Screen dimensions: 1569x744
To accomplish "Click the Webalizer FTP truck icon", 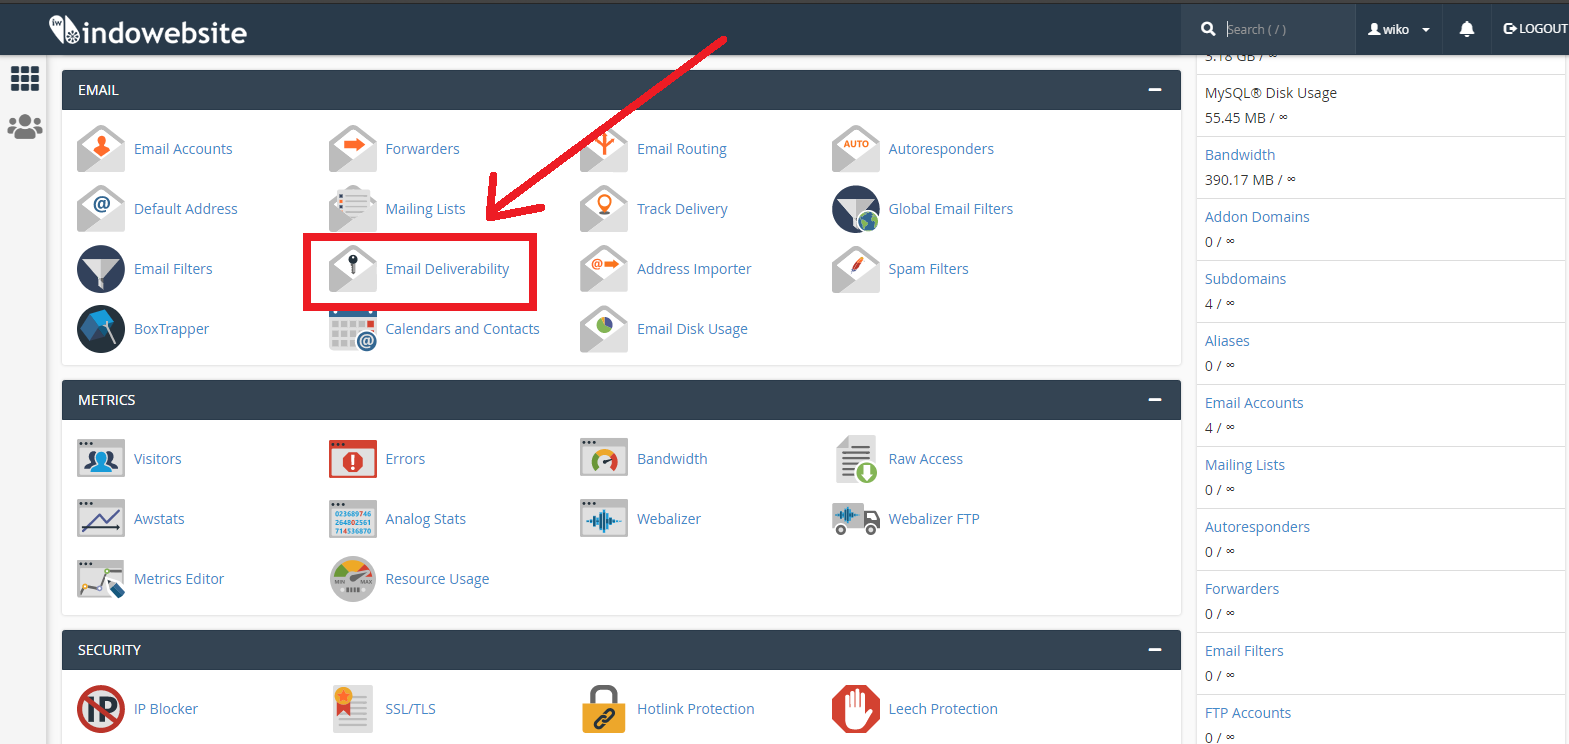I will tap(856, 519).
